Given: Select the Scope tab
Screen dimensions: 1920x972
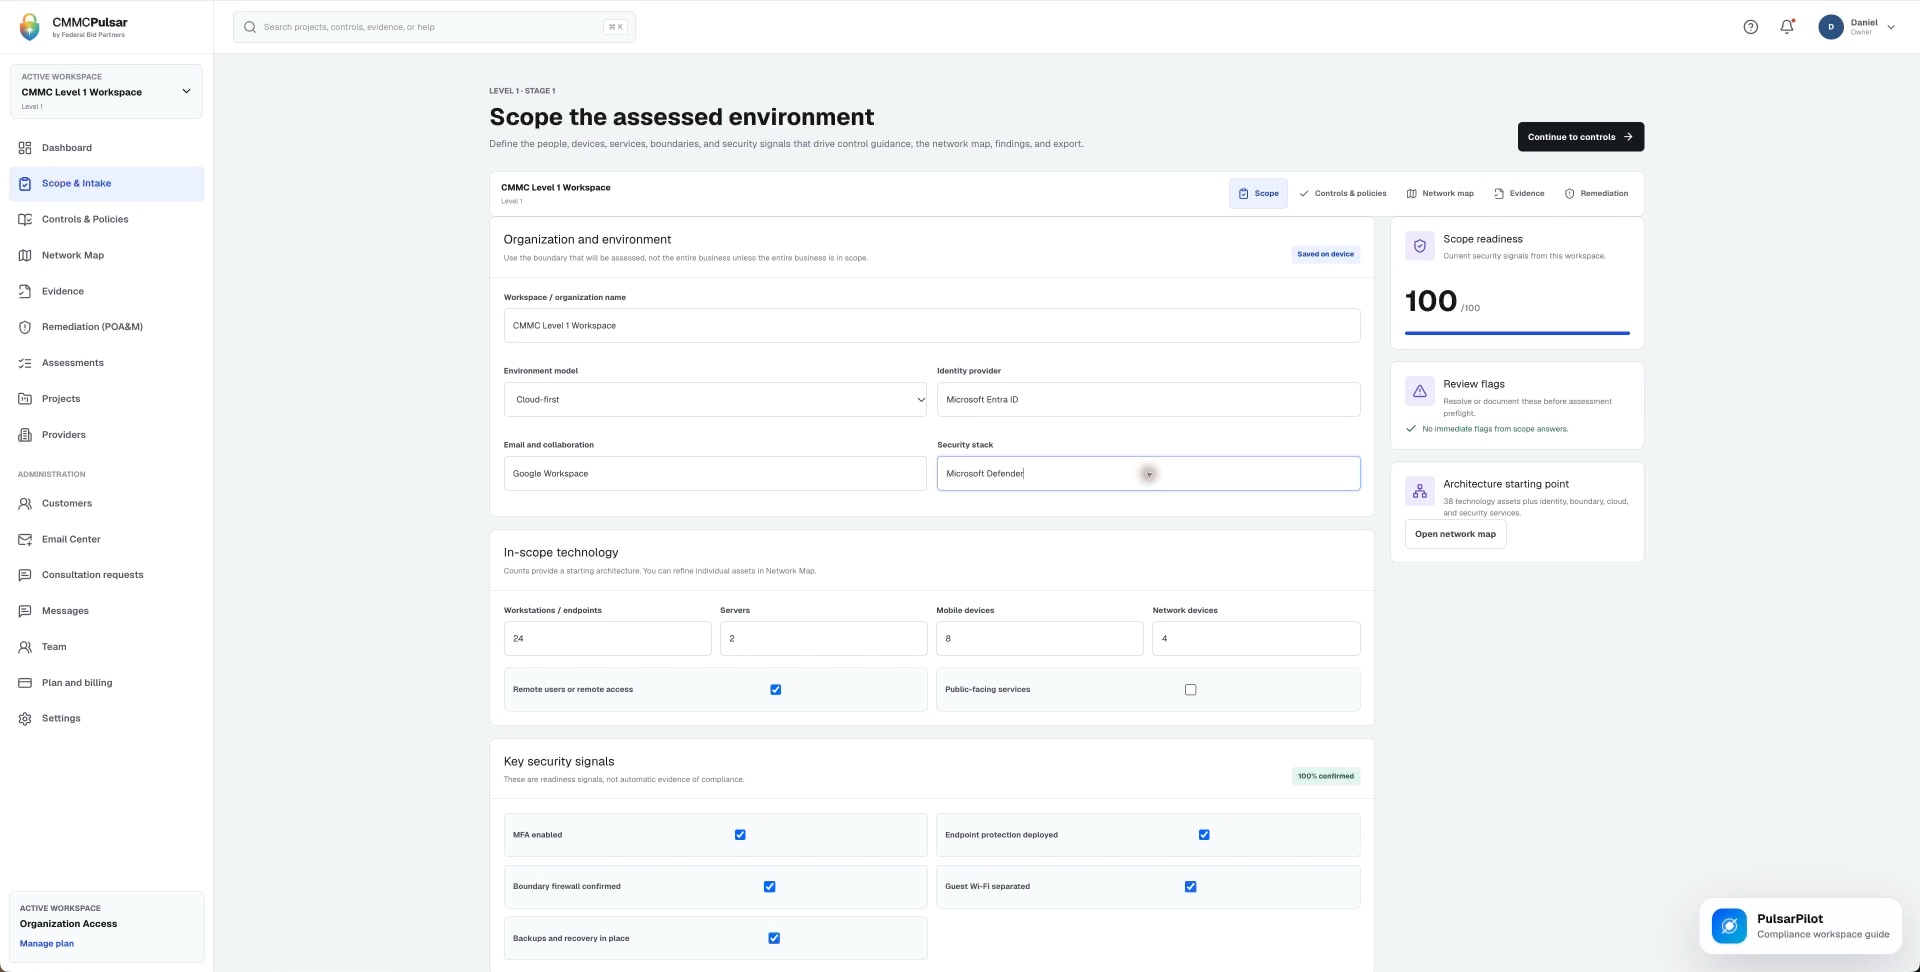Looking at the screenshot, I should 1258,194.
